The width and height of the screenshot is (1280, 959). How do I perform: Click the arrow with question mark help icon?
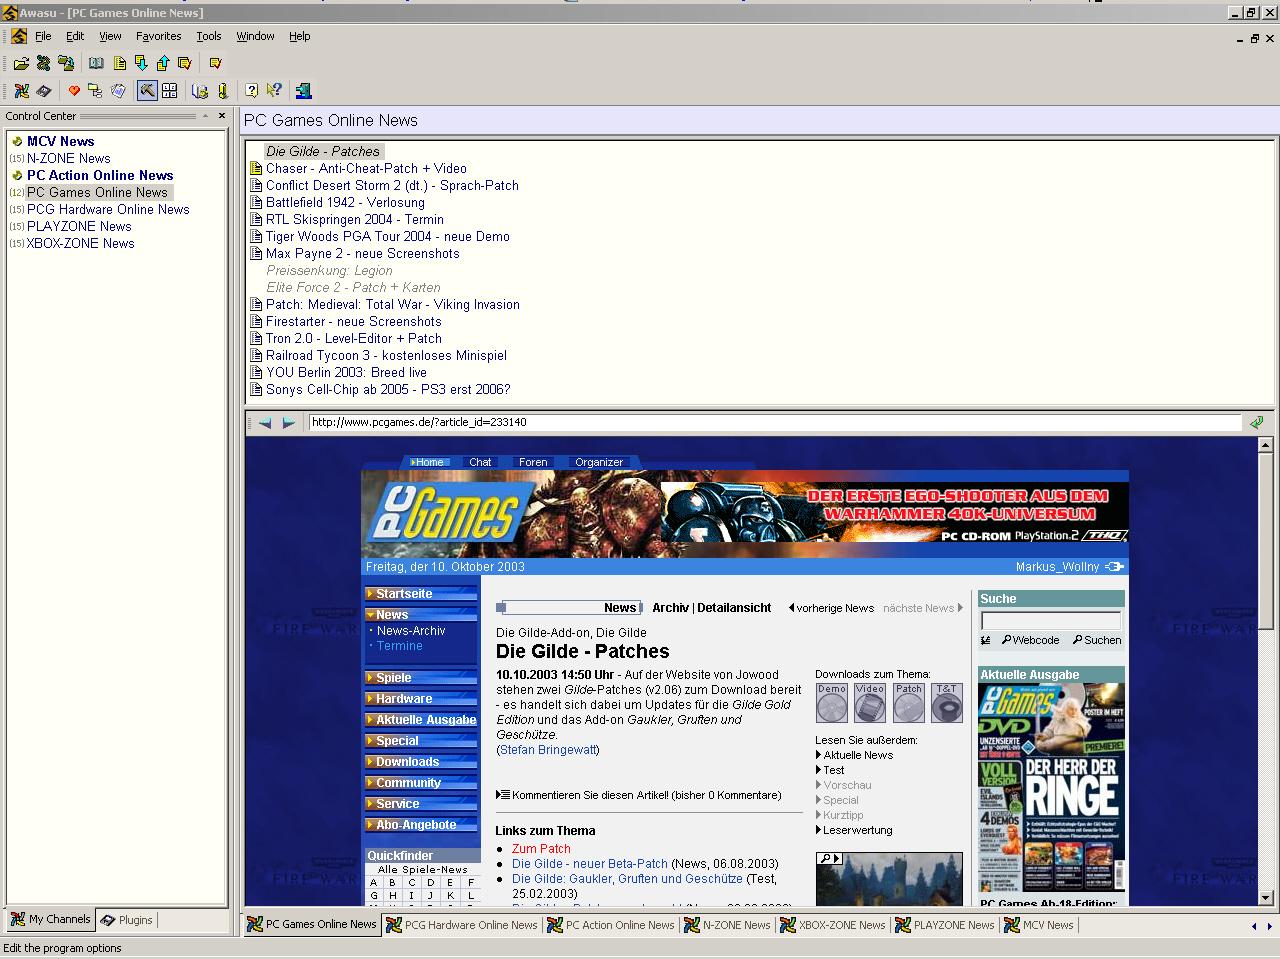pos(274,91)
